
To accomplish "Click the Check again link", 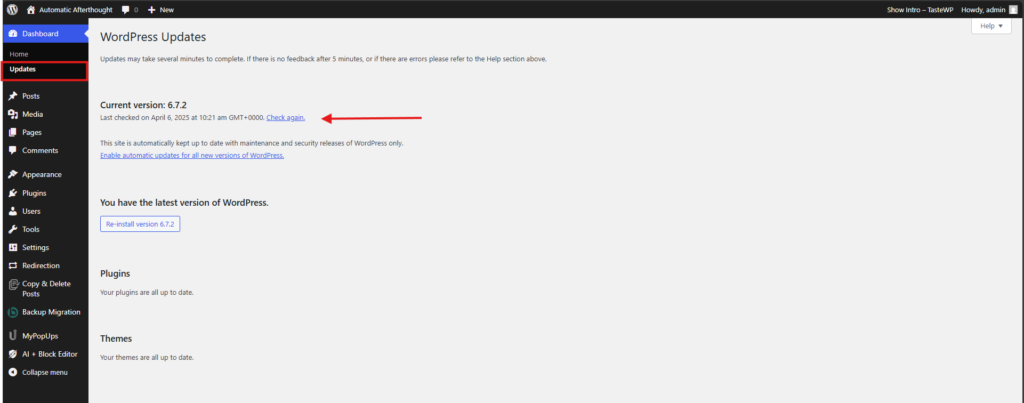I will 285,118.
